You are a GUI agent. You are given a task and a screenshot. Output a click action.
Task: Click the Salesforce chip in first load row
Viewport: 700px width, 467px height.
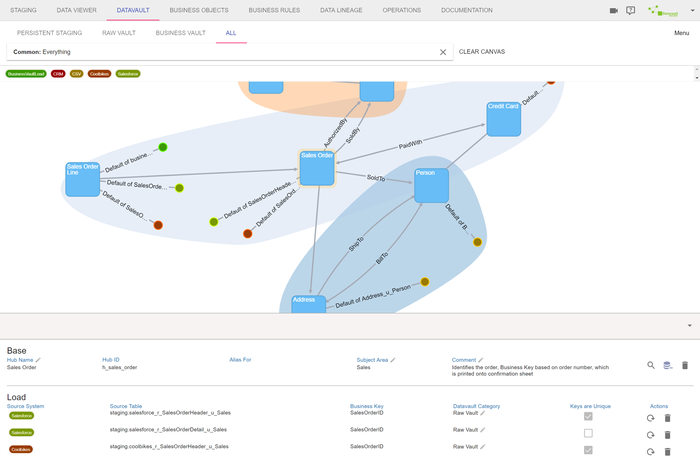pos(21,416)
